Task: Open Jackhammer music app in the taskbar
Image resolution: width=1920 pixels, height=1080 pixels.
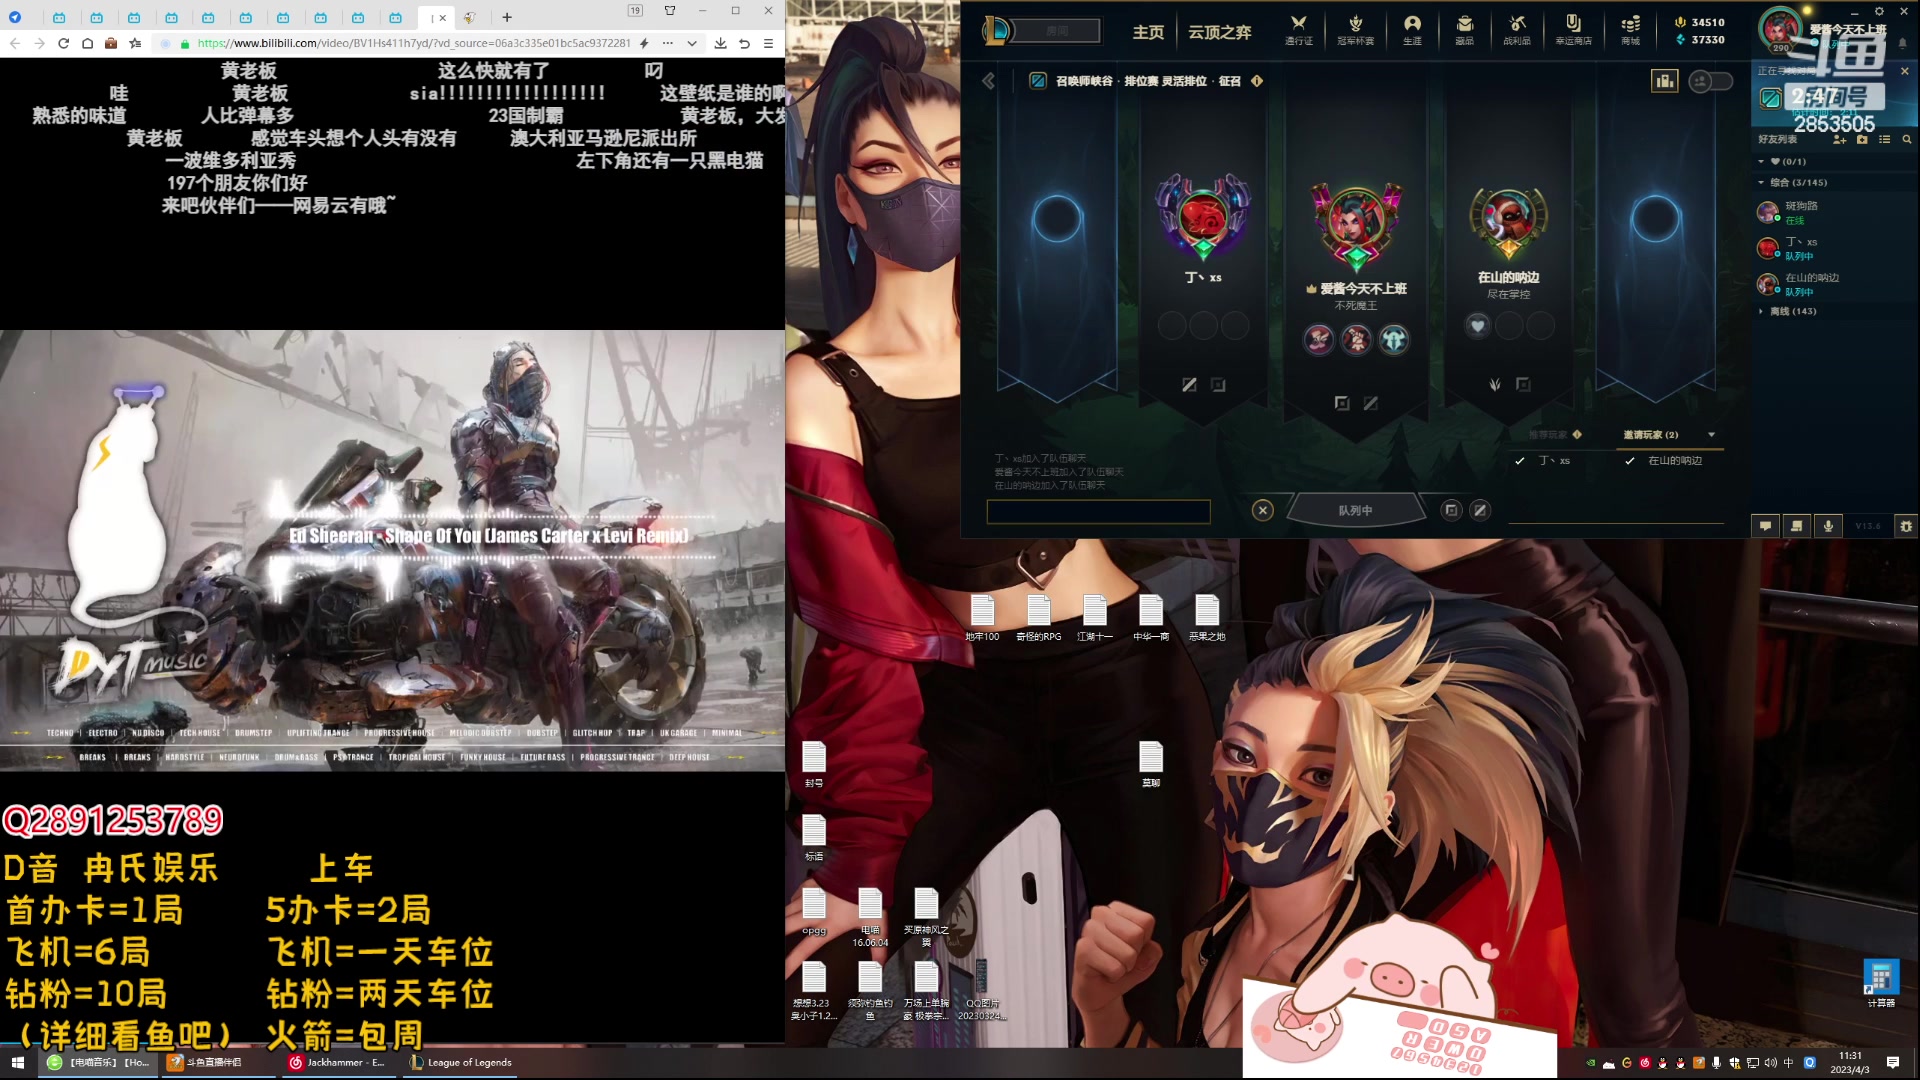Action: tap(338, 1062)
